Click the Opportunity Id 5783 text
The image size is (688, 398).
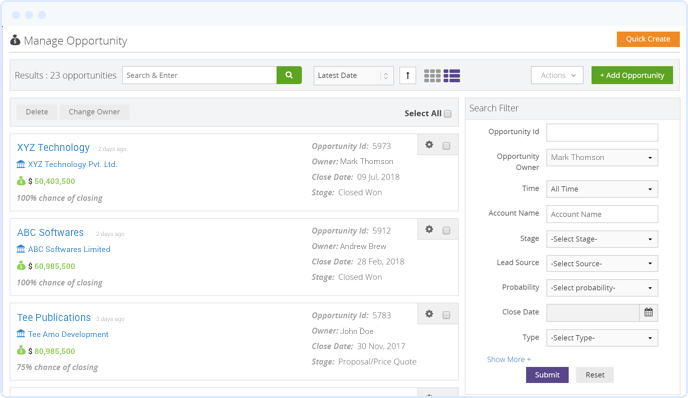(x=351, y=316)
